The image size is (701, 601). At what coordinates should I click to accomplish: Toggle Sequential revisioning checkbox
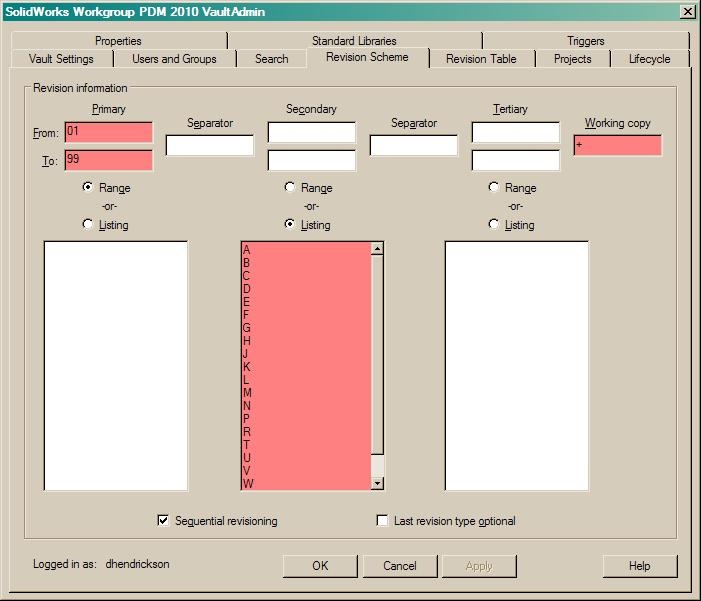[163, 521]
